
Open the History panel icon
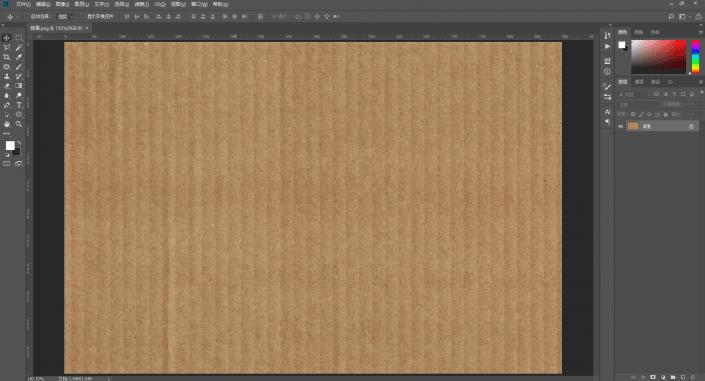pos(607,36)
